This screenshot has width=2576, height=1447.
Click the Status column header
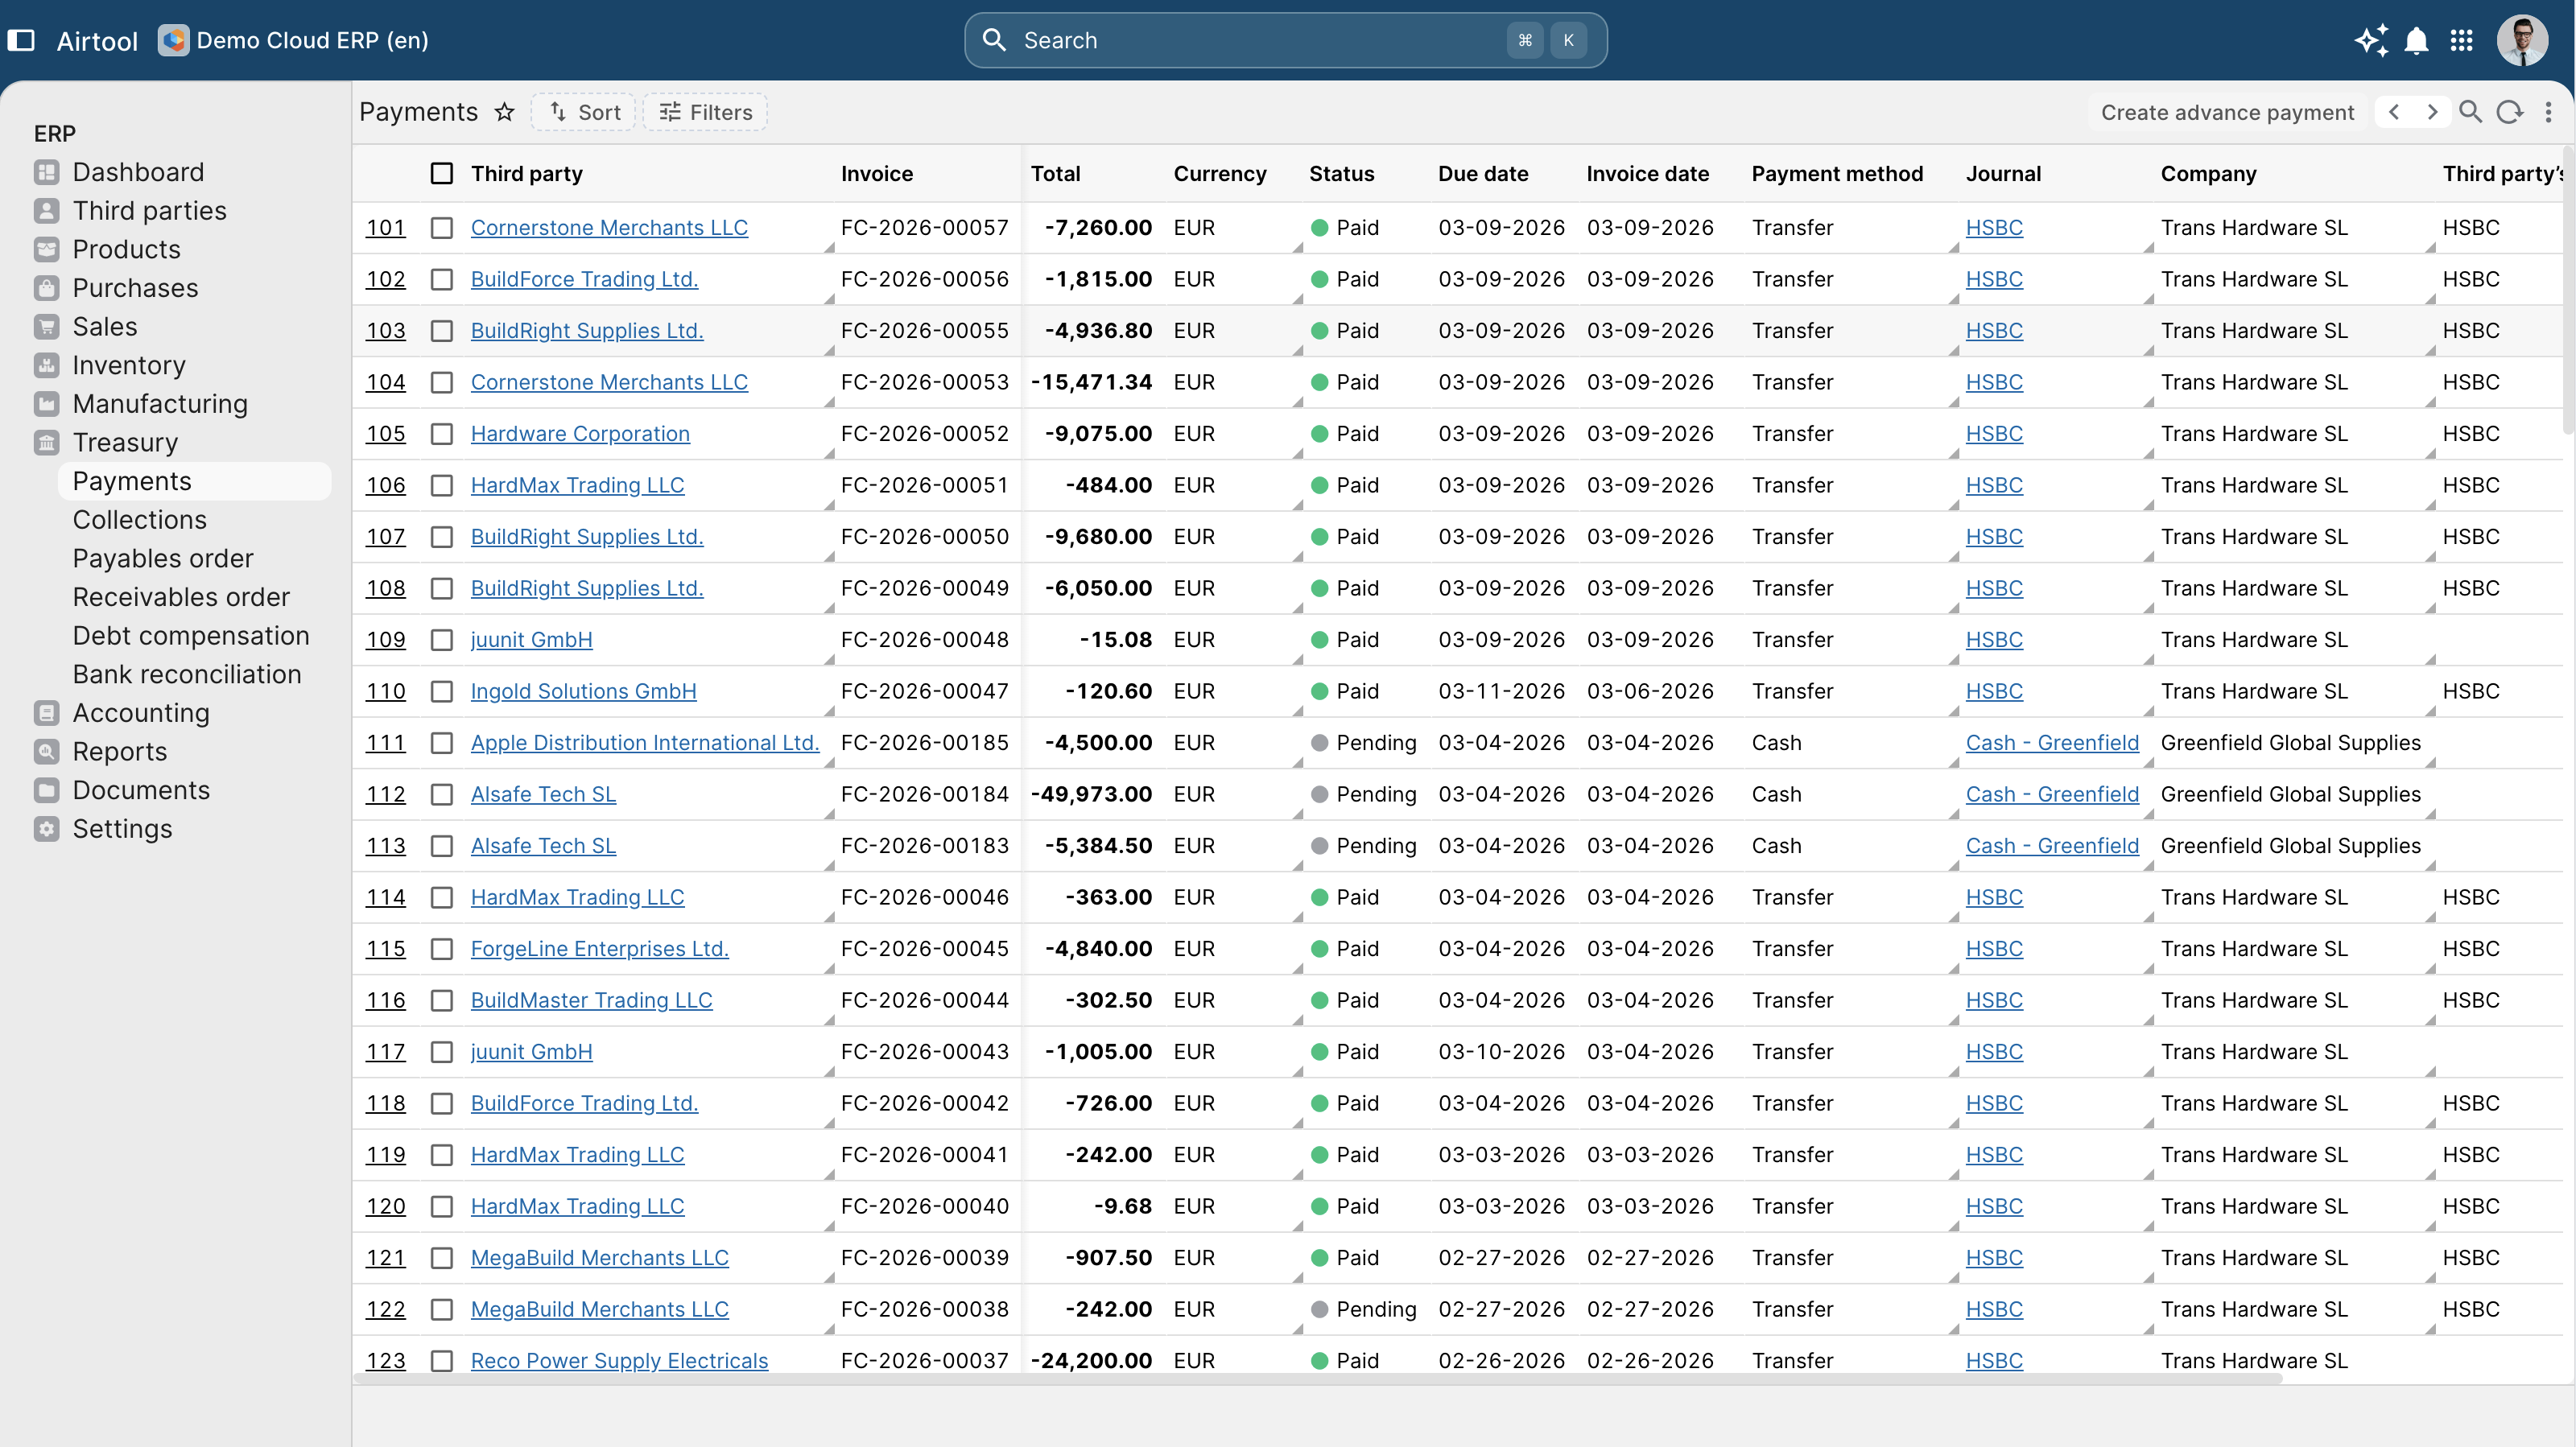point(1341,173)
